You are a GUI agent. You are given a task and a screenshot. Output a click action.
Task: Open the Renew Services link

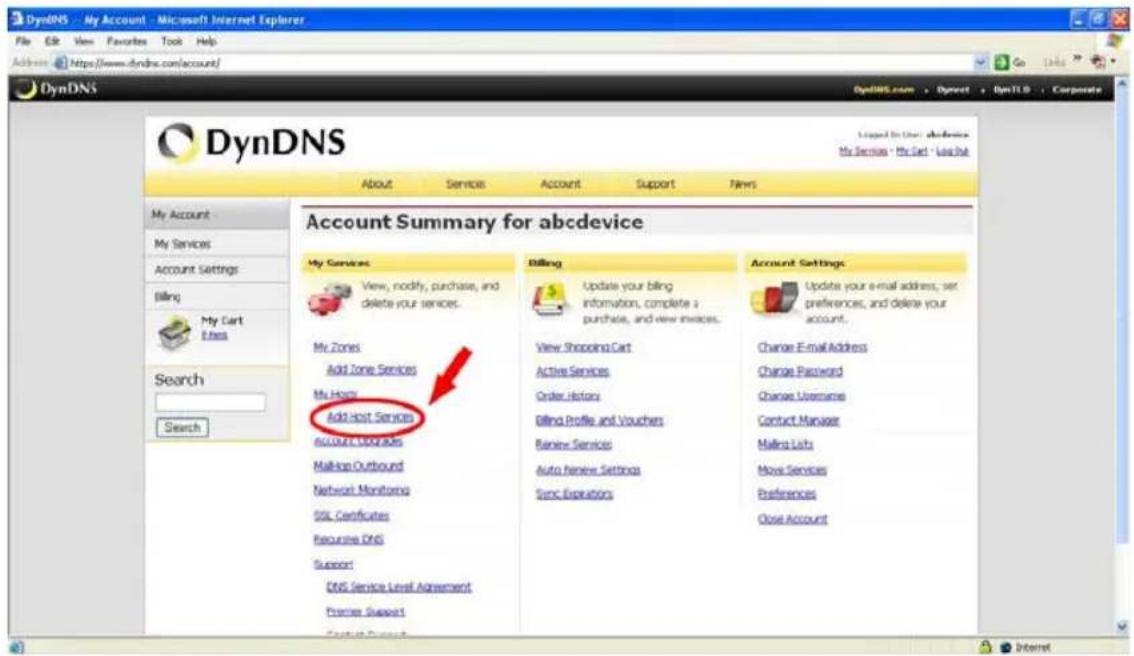point(574,444)
